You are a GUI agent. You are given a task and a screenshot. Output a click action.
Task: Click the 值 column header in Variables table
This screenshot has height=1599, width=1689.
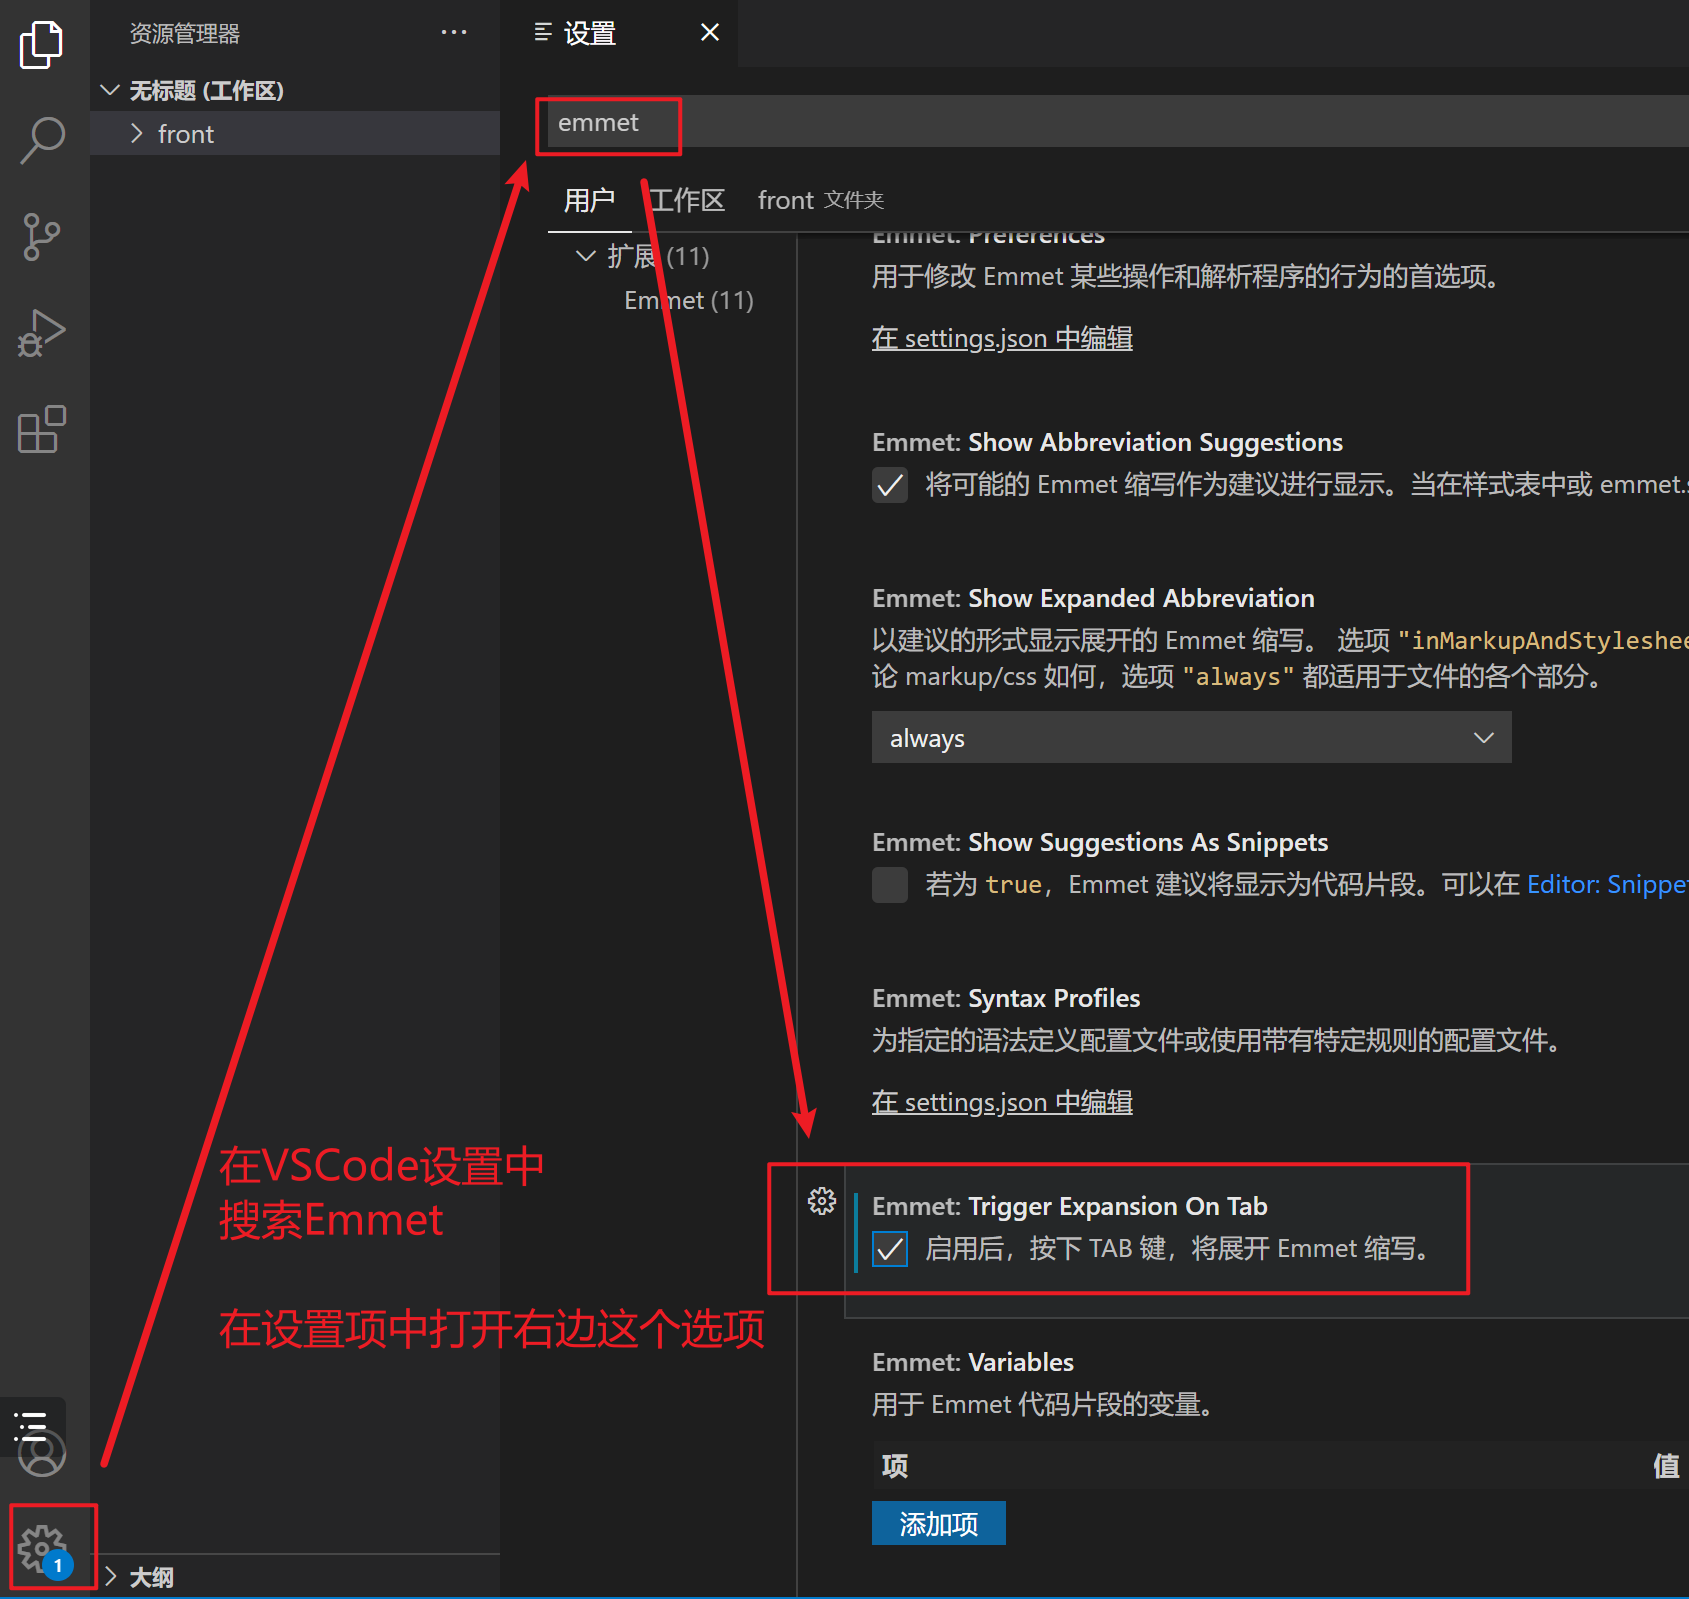pos(1666,1465)
